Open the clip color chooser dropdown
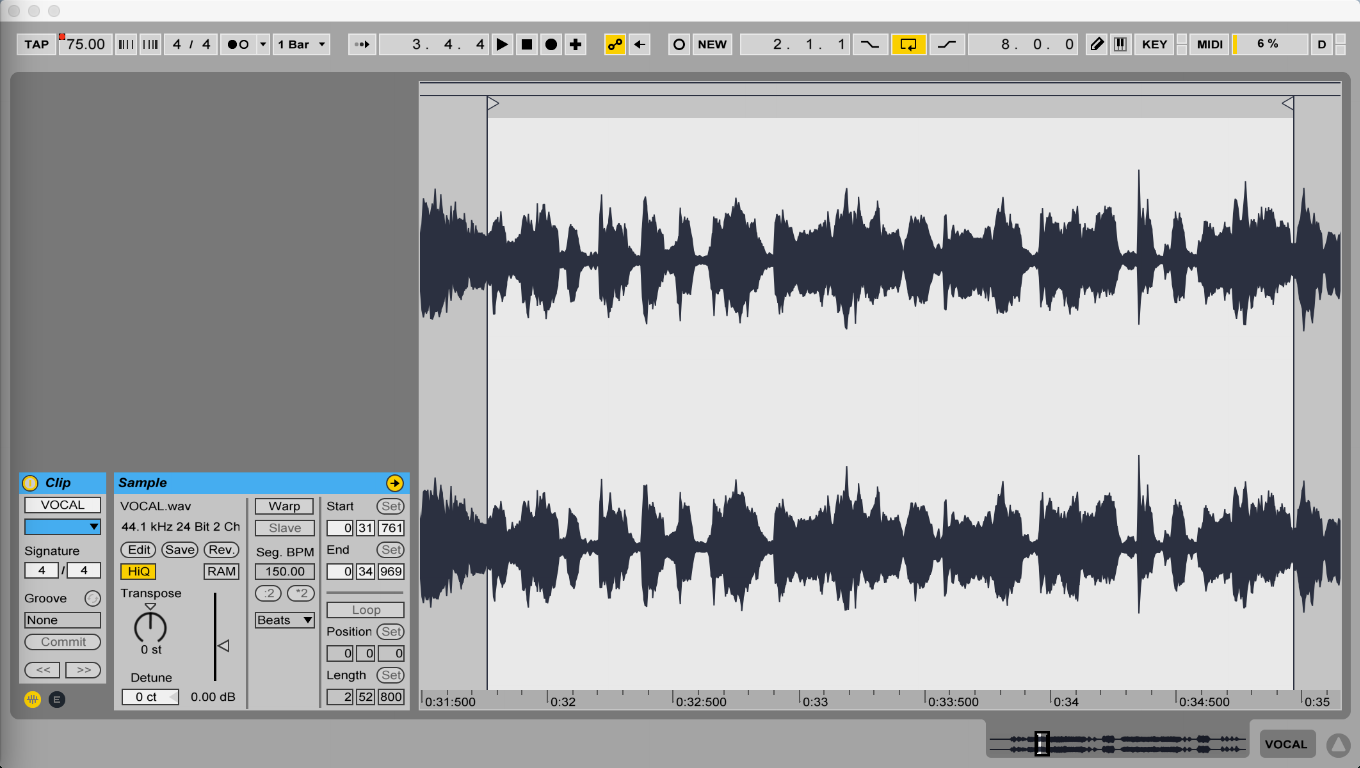 tap(62, 527)
